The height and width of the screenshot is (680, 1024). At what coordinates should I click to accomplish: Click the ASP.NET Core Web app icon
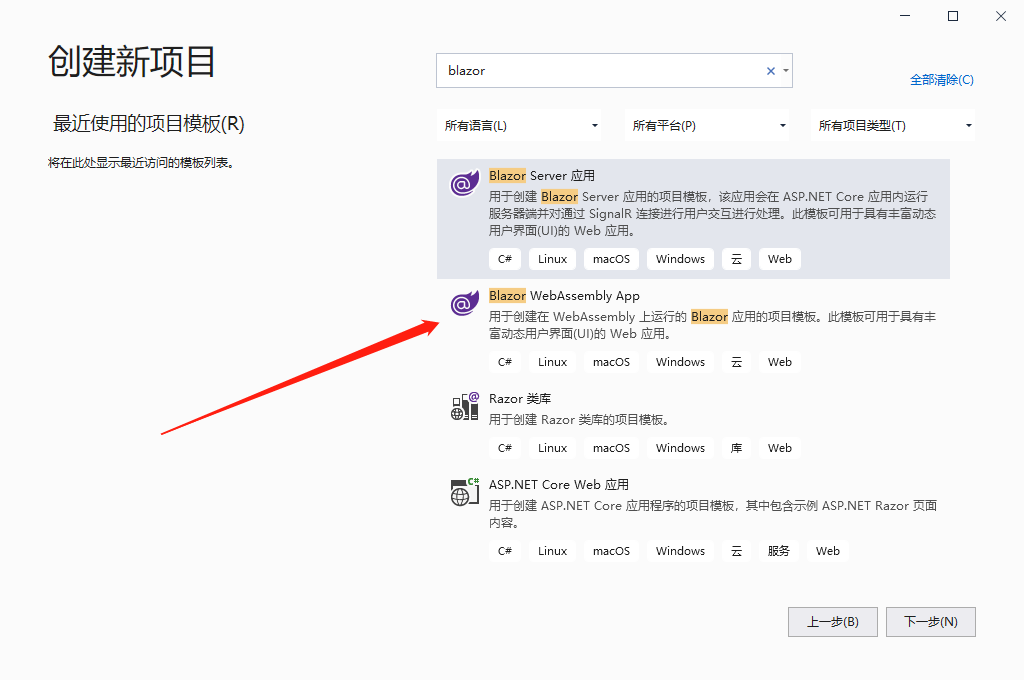(464, 492)
